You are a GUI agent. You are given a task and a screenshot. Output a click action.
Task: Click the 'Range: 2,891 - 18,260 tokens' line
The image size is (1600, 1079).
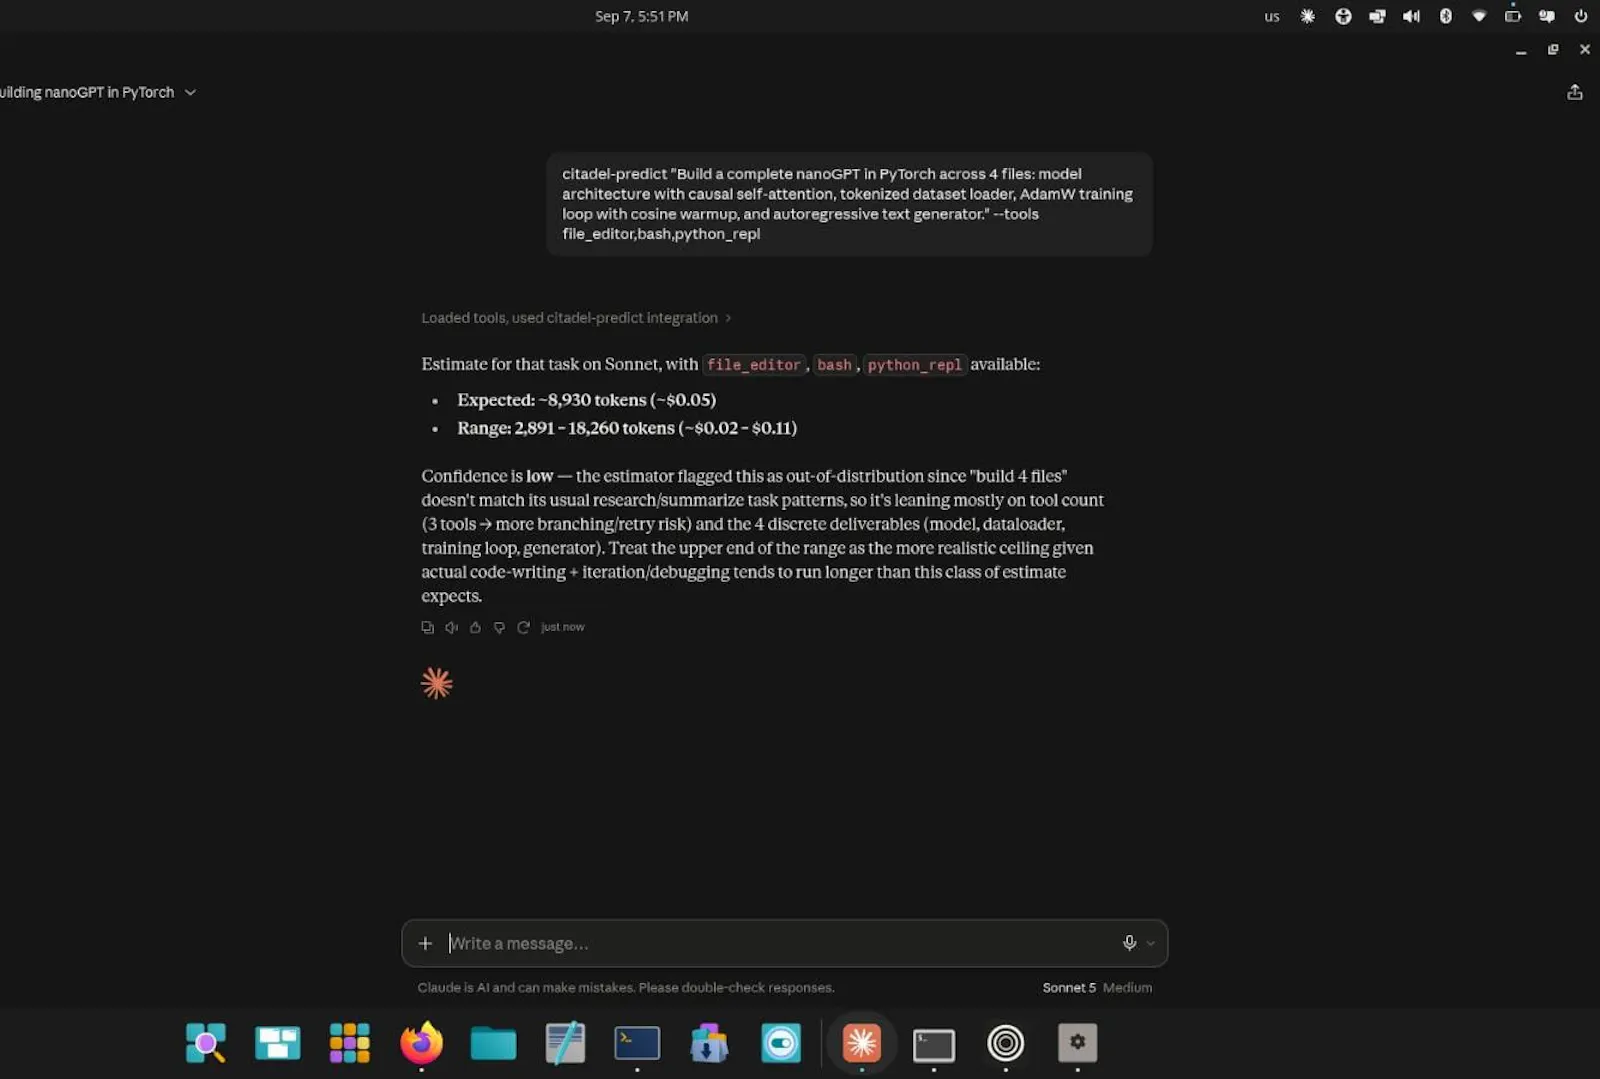click(x=627, y=428)
